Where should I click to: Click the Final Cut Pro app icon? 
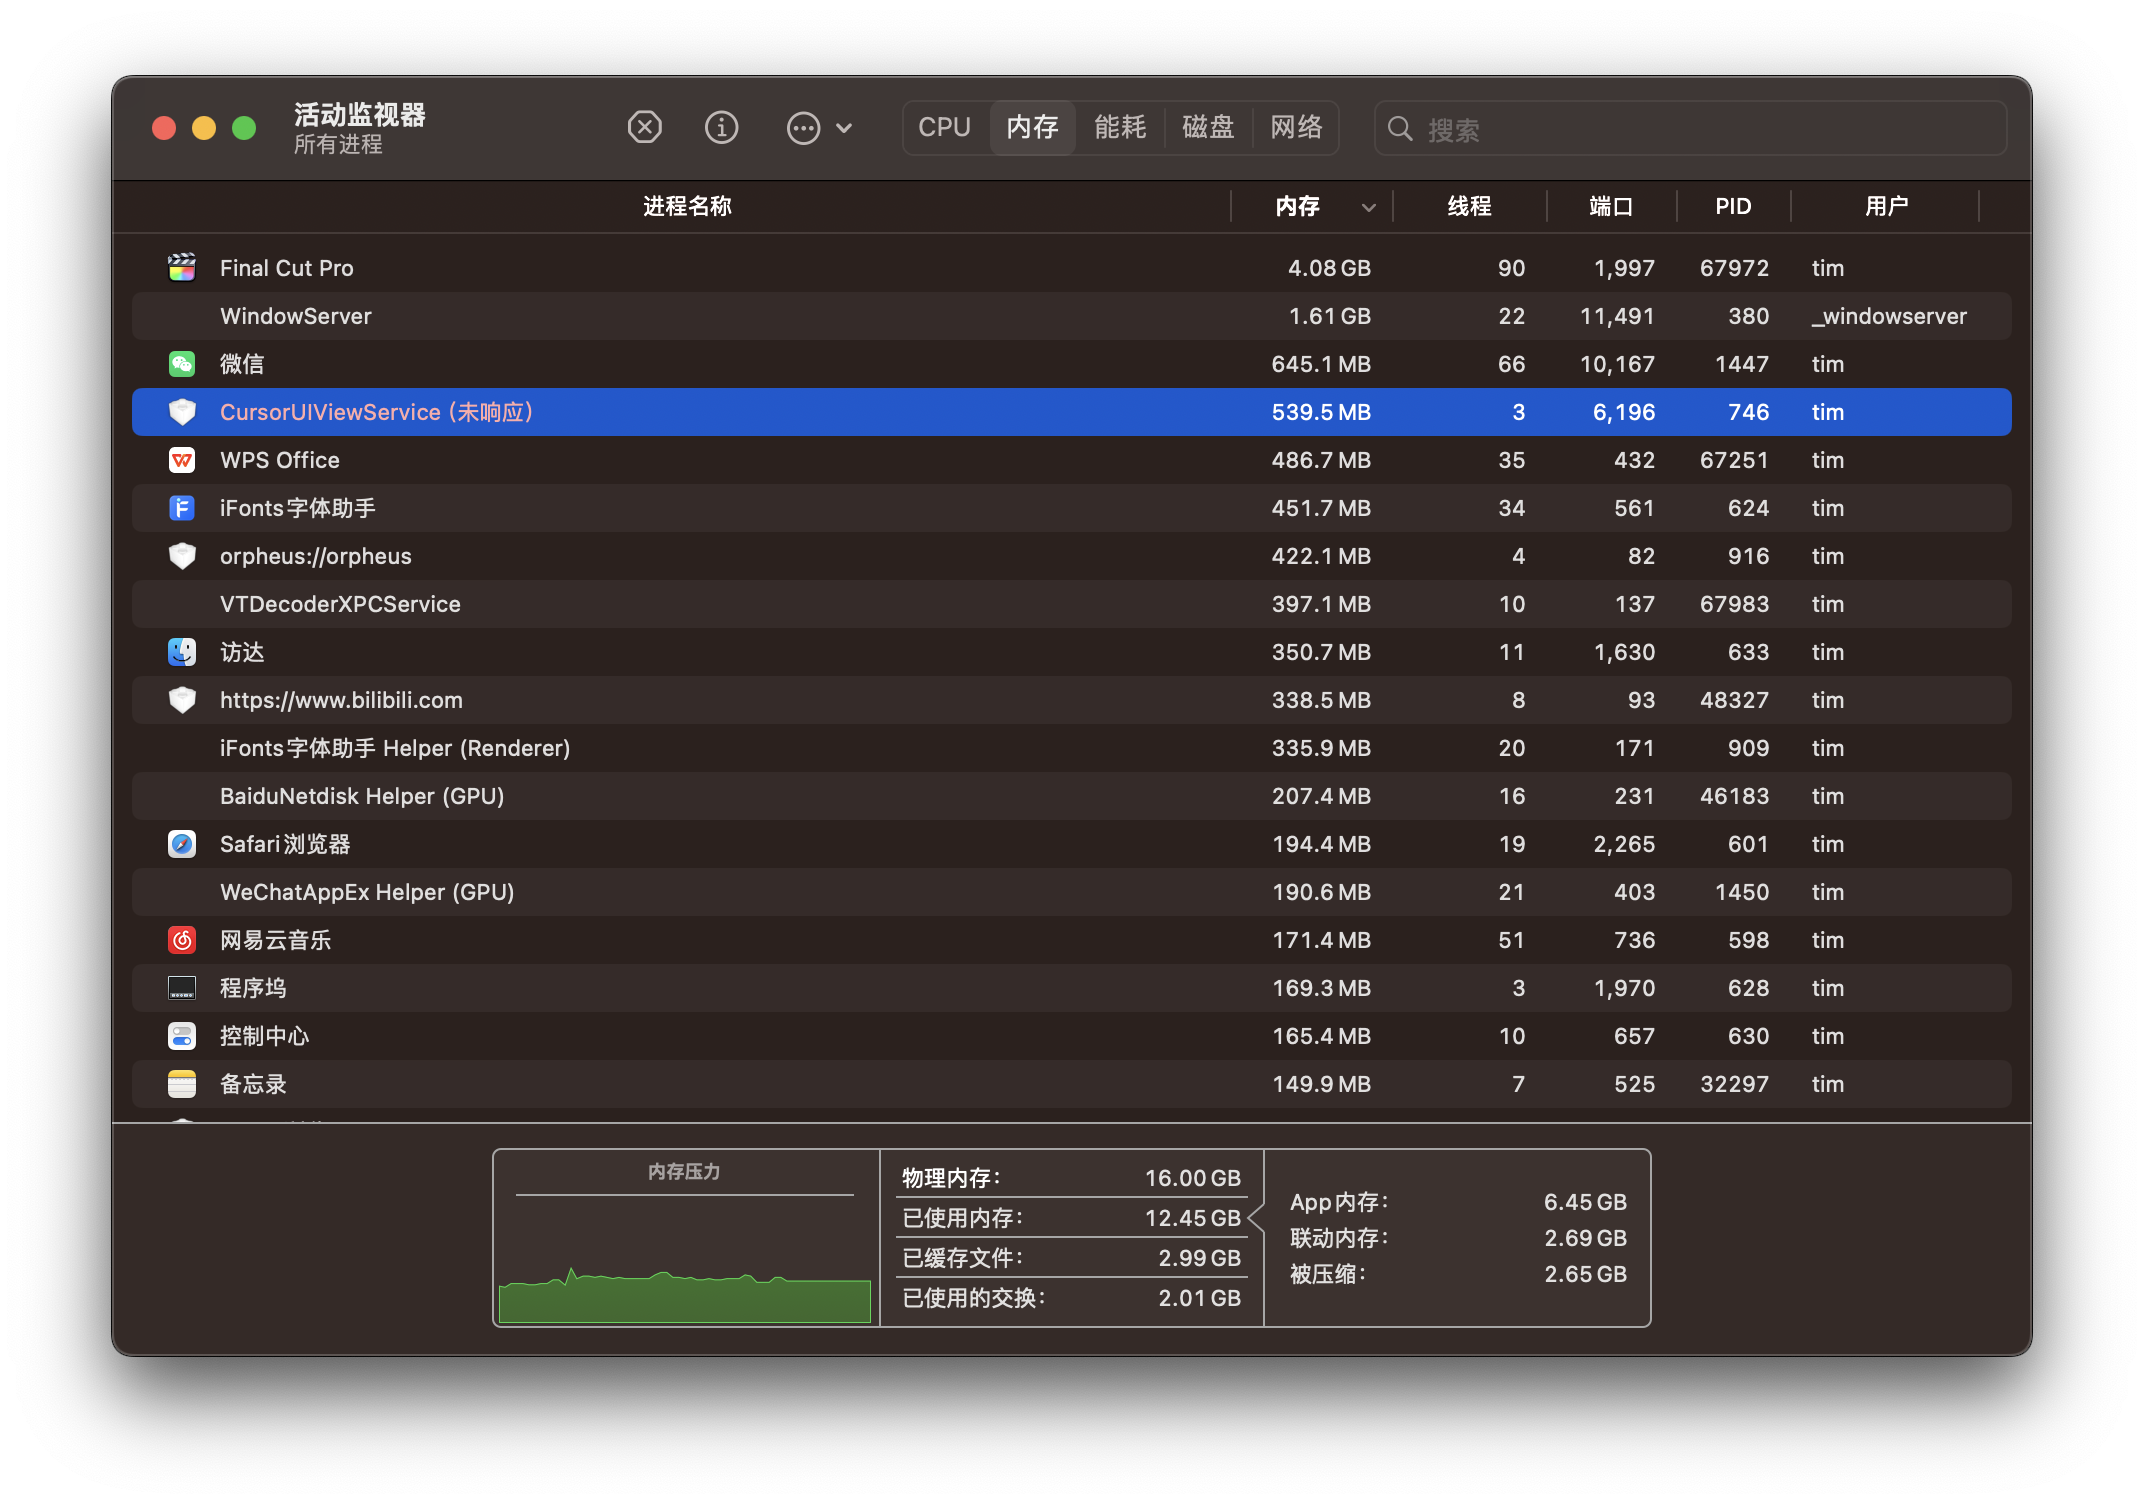(x=182, y=268)
